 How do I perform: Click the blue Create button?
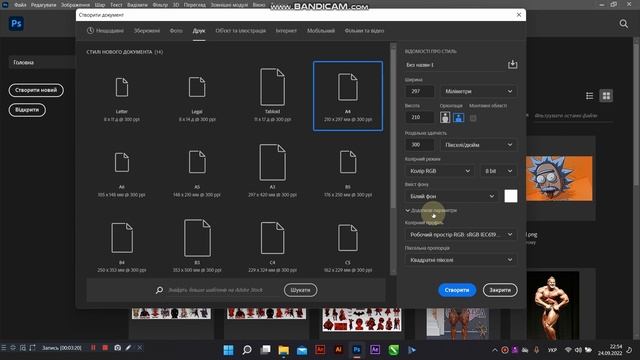click(x=457, y=290)
